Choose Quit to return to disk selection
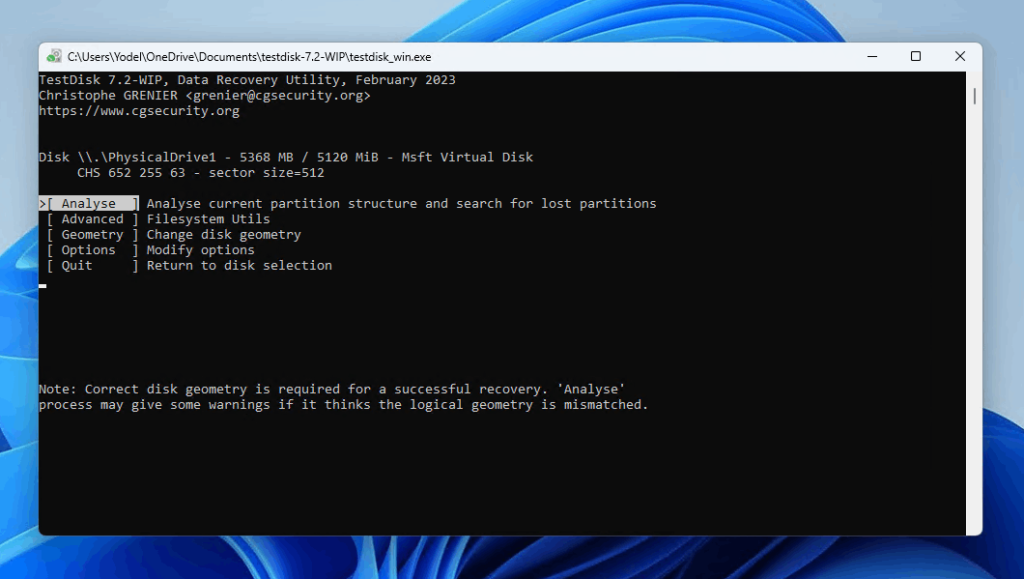 (75, 265)
